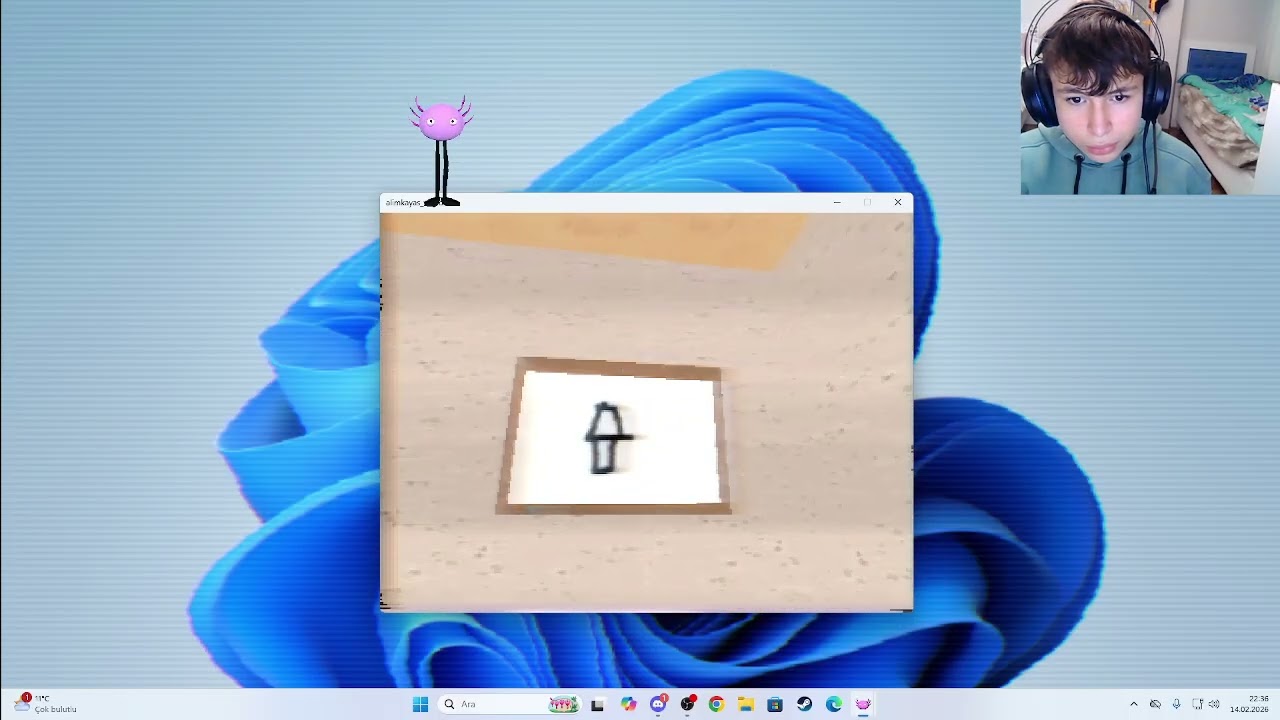The image size is (1280, 720).
Task: Open Google Chrome from the taskbar
Action: pyautogui.click(x=716, y=704)
